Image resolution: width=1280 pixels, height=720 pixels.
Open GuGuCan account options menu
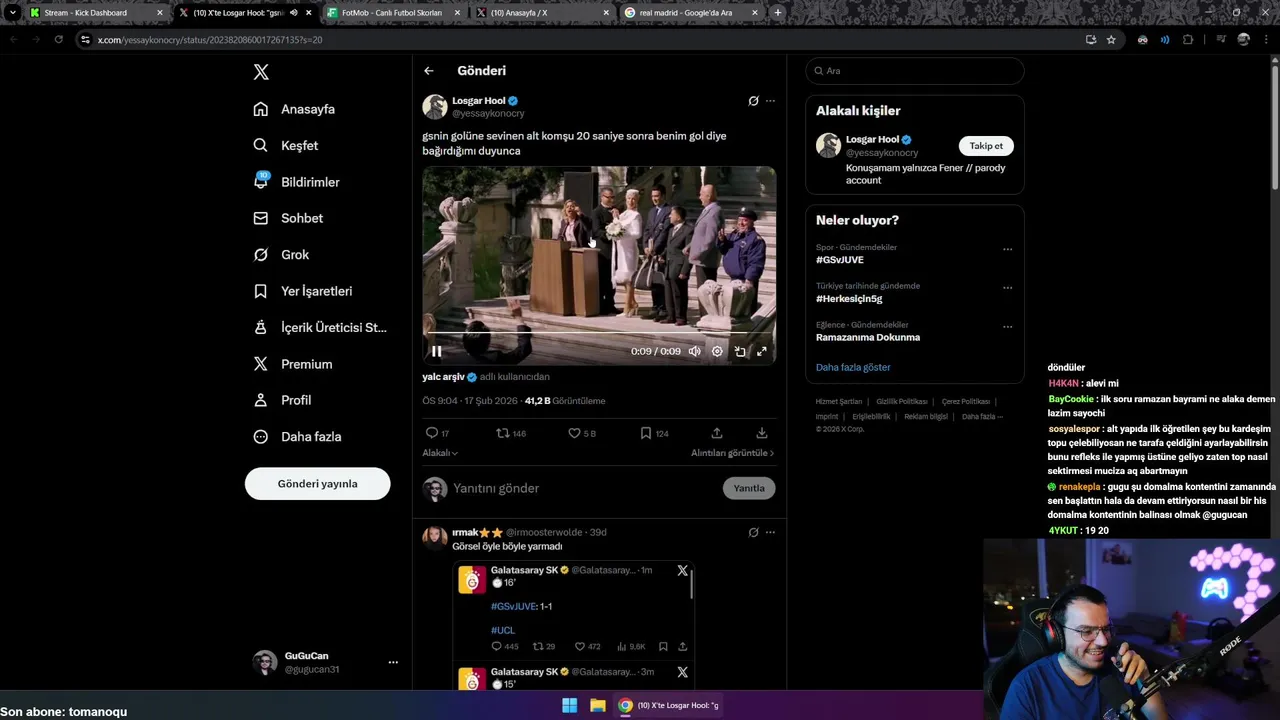point(393,662)
